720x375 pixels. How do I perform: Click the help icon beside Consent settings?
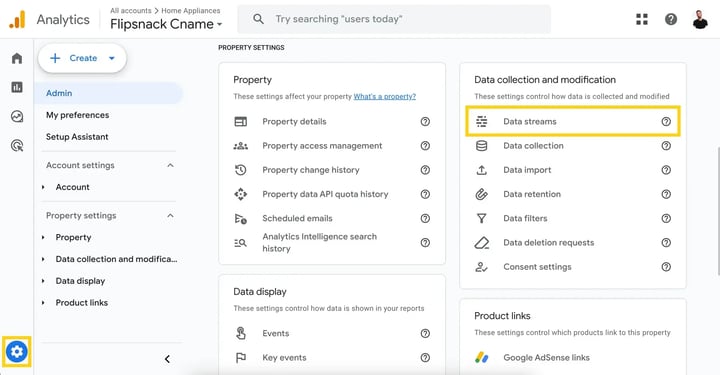point(666,267)
